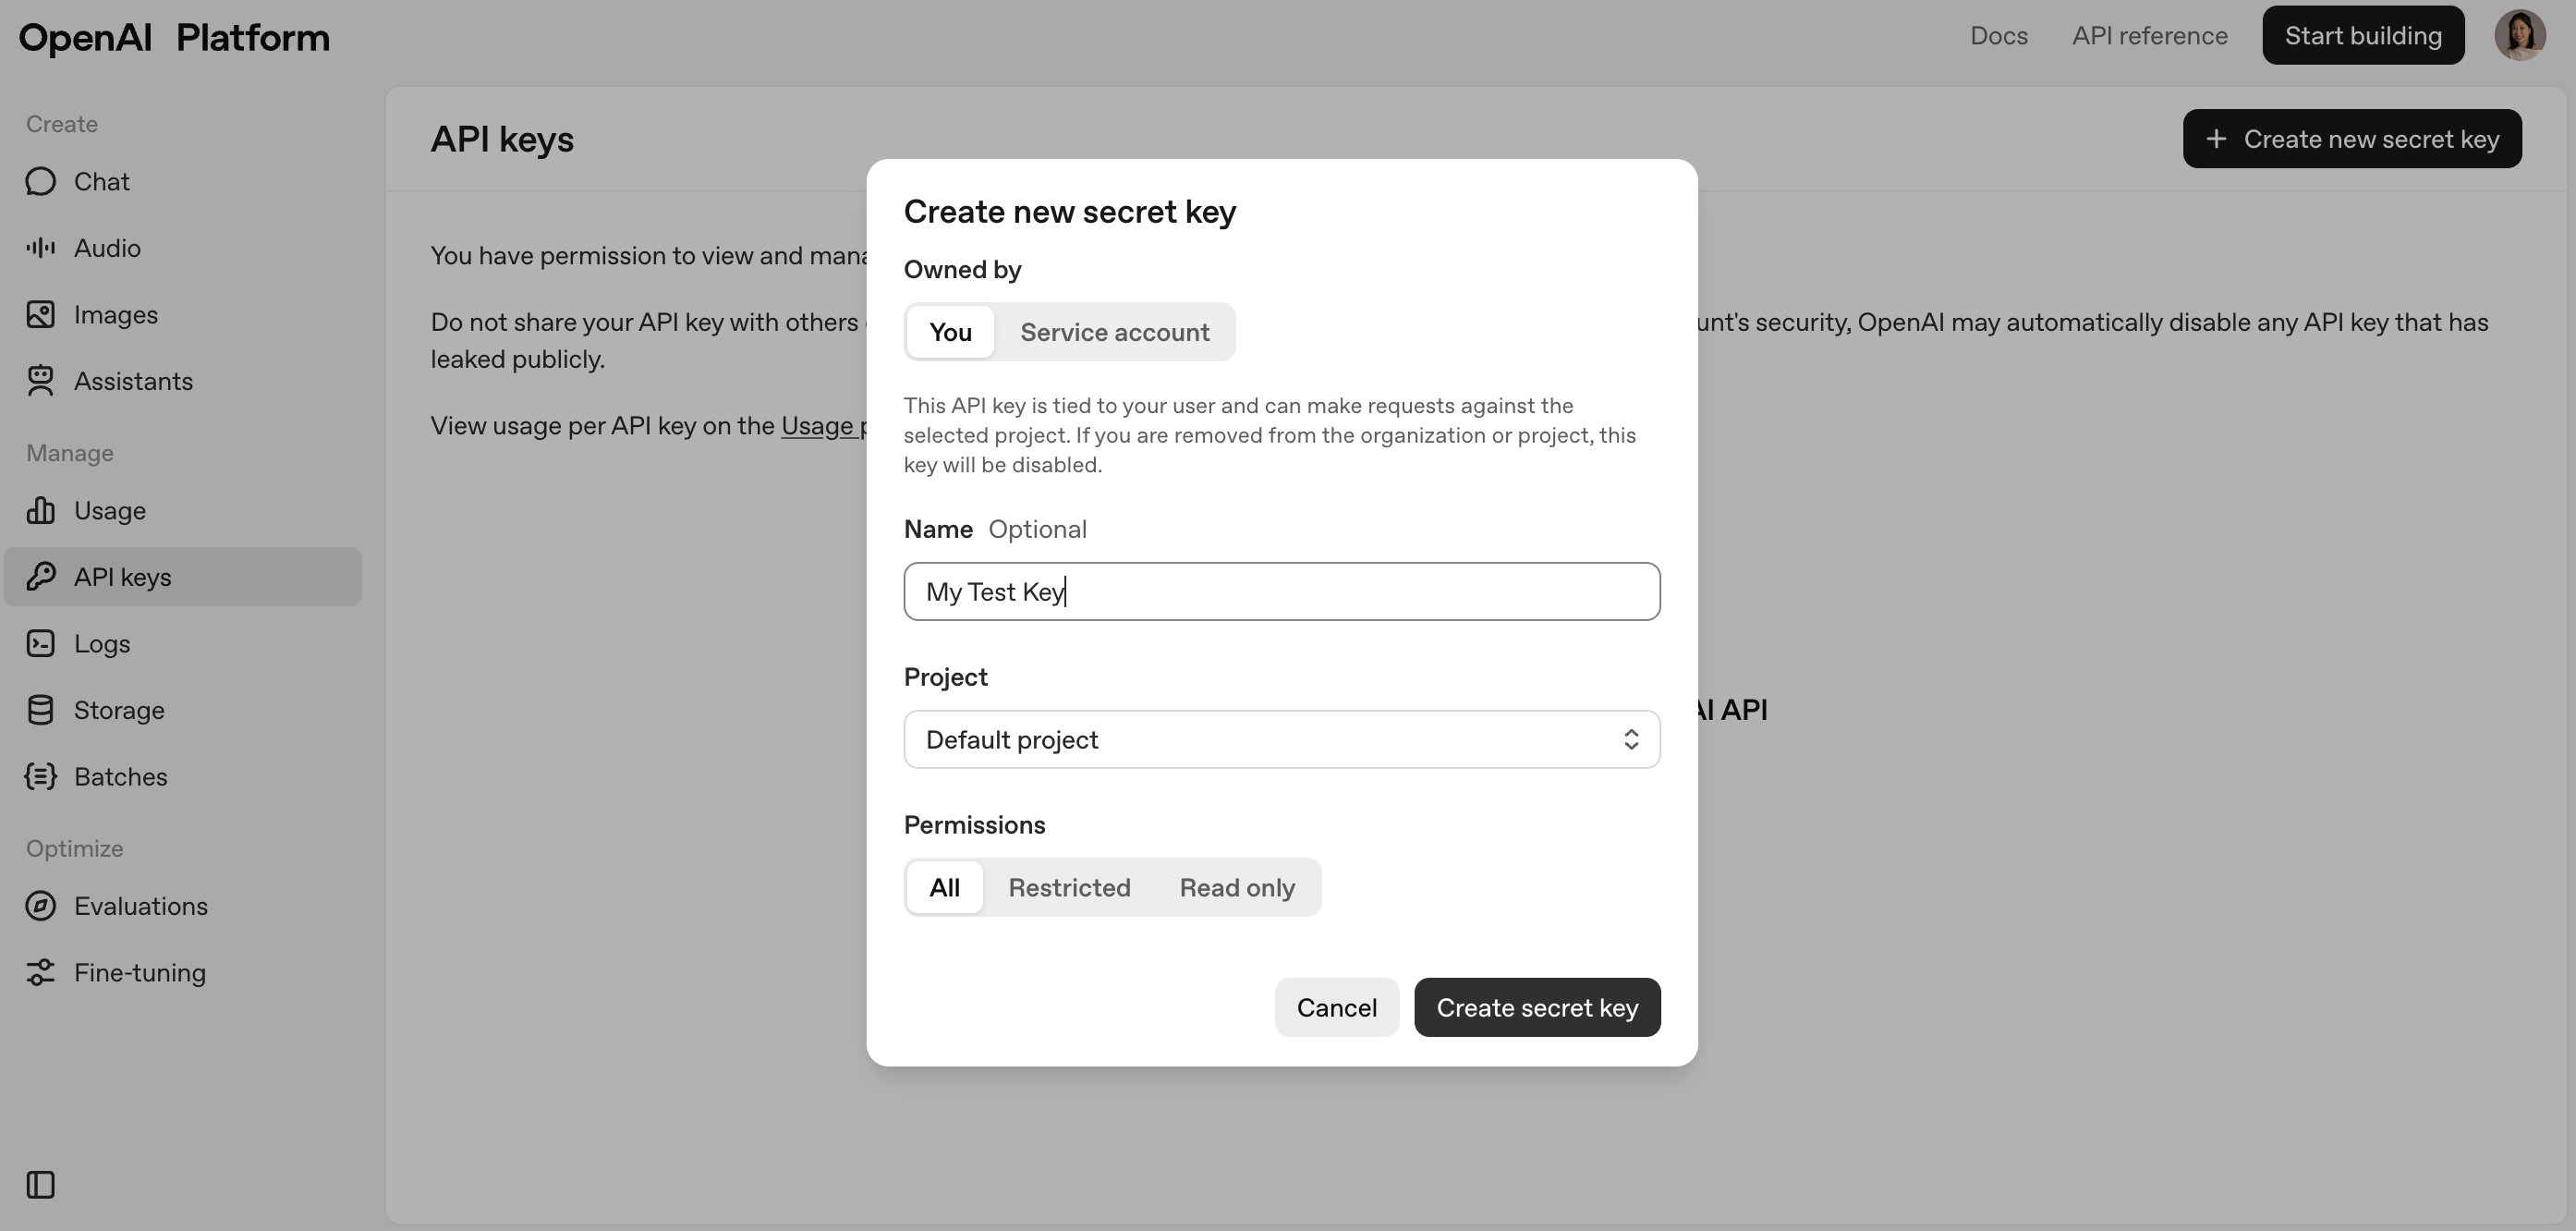Select the Usage icon
This screenshot has width=2576, height=1231.
(x=40, y=510)
